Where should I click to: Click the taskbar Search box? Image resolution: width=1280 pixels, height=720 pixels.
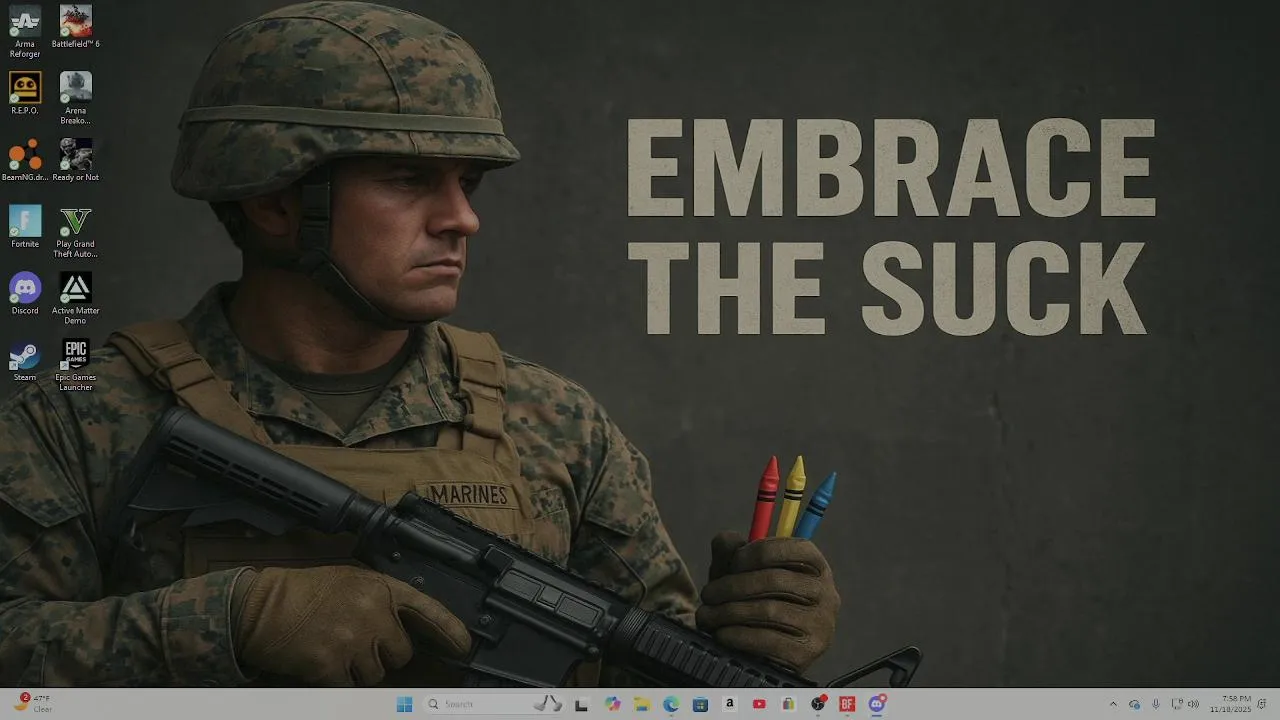(493, 704)
